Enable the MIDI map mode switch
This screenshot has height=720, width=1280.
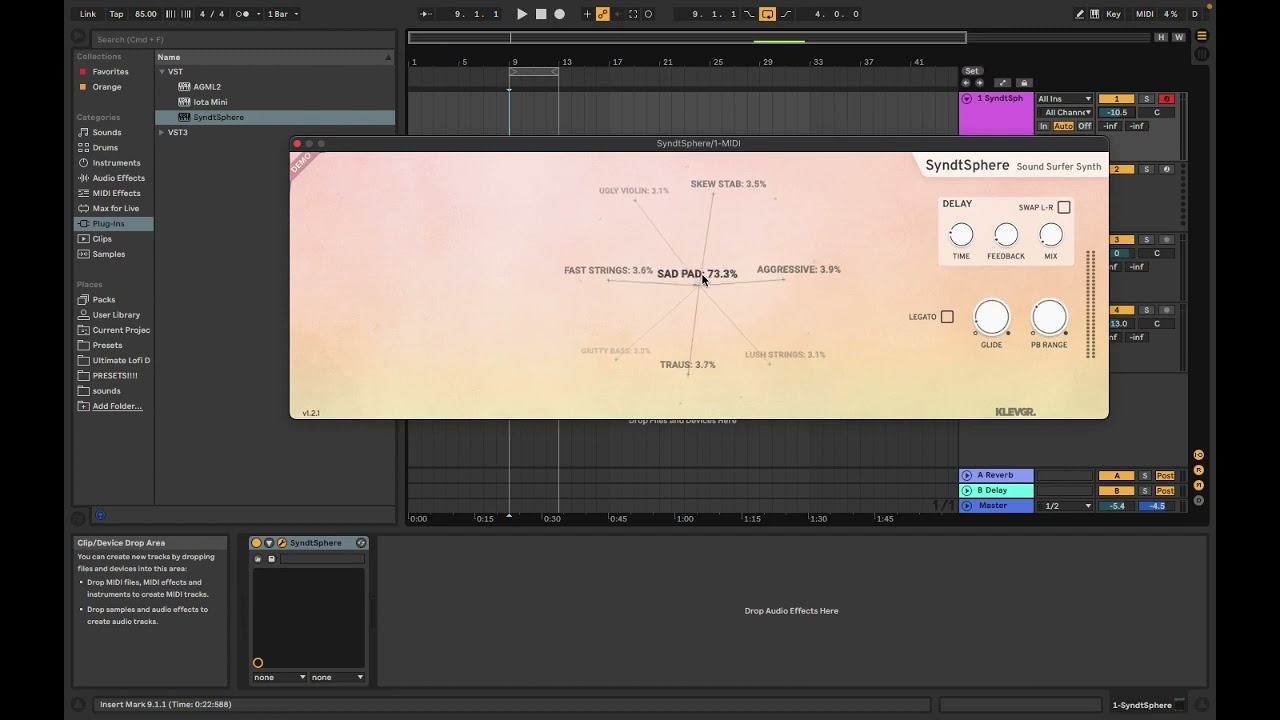pyautogui.click(x=1145, y=14)
